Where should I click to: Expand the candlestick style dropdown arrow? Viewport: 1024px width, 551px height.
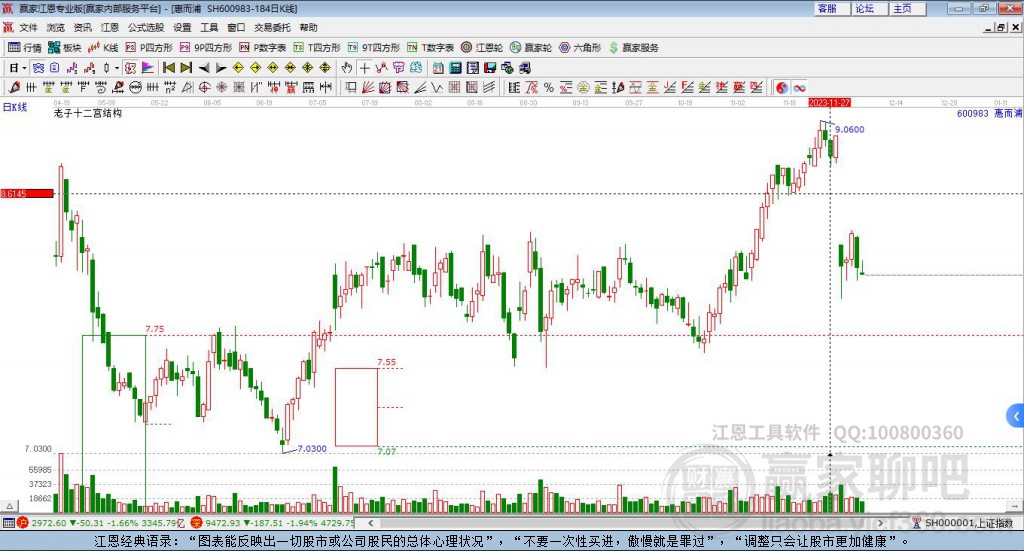point(117,68)
